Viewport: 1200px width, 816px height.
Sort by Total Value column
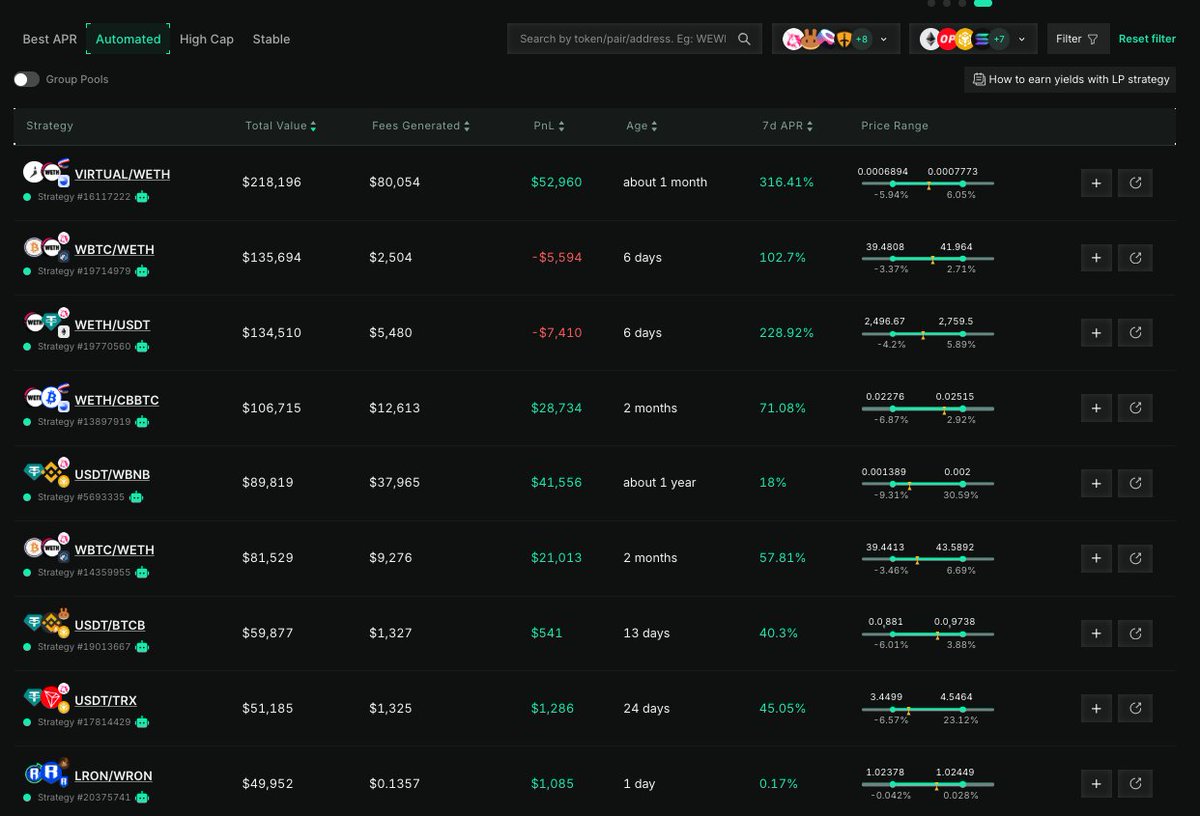pyautogui.click(x=281, y=126)
